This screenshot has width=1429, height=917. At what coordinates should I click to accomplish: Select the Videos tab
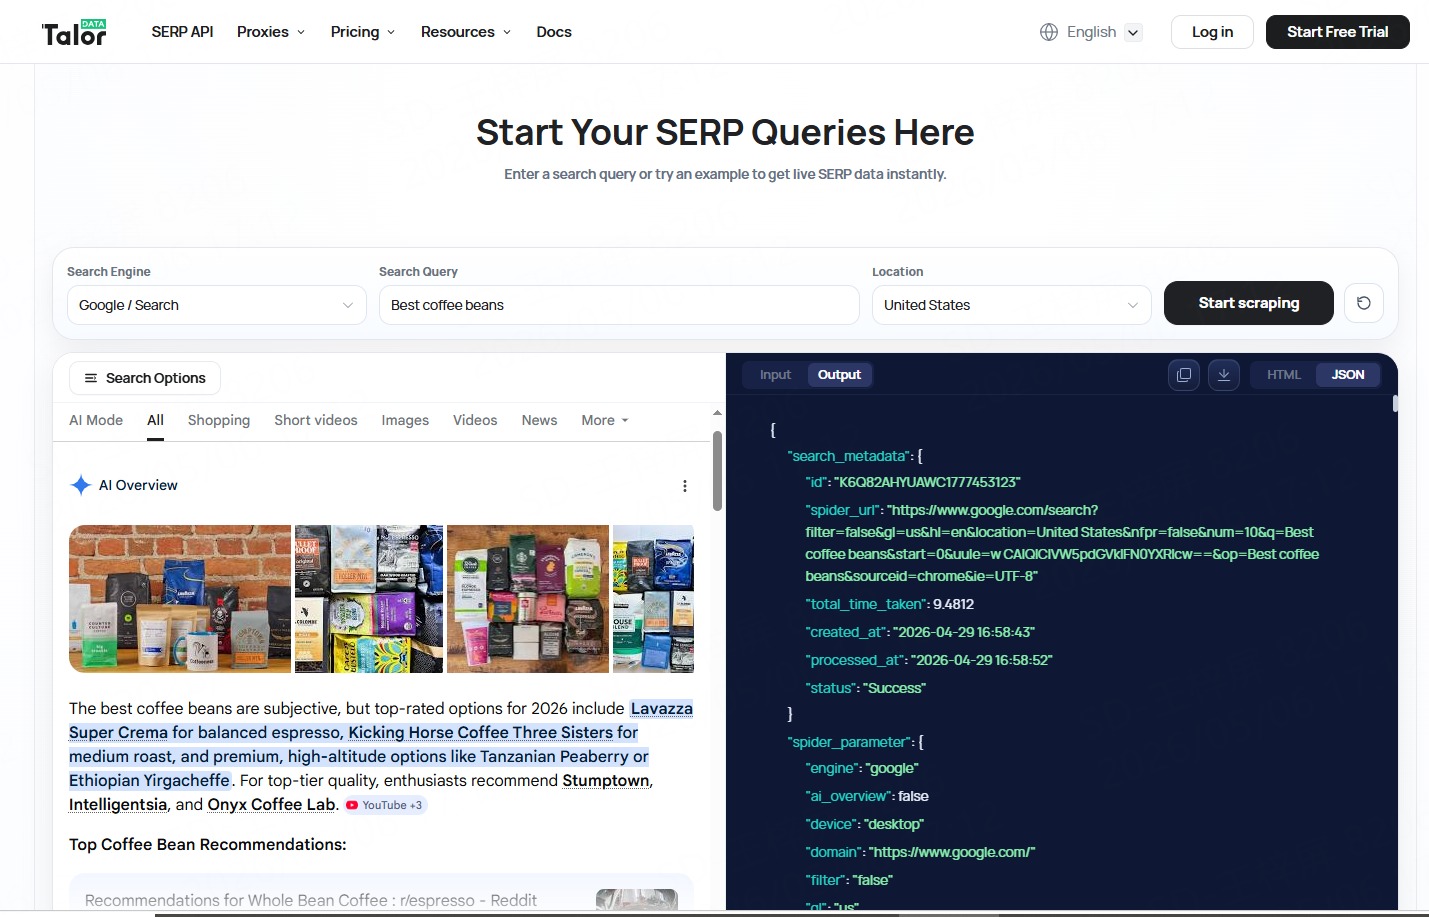click(475, 420)
